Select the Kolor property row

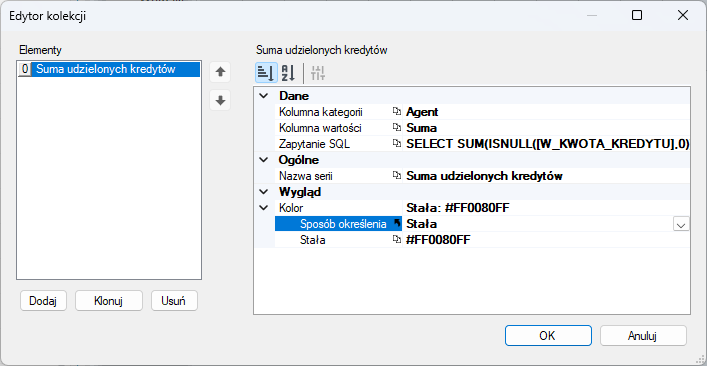[x=482, y=208]
